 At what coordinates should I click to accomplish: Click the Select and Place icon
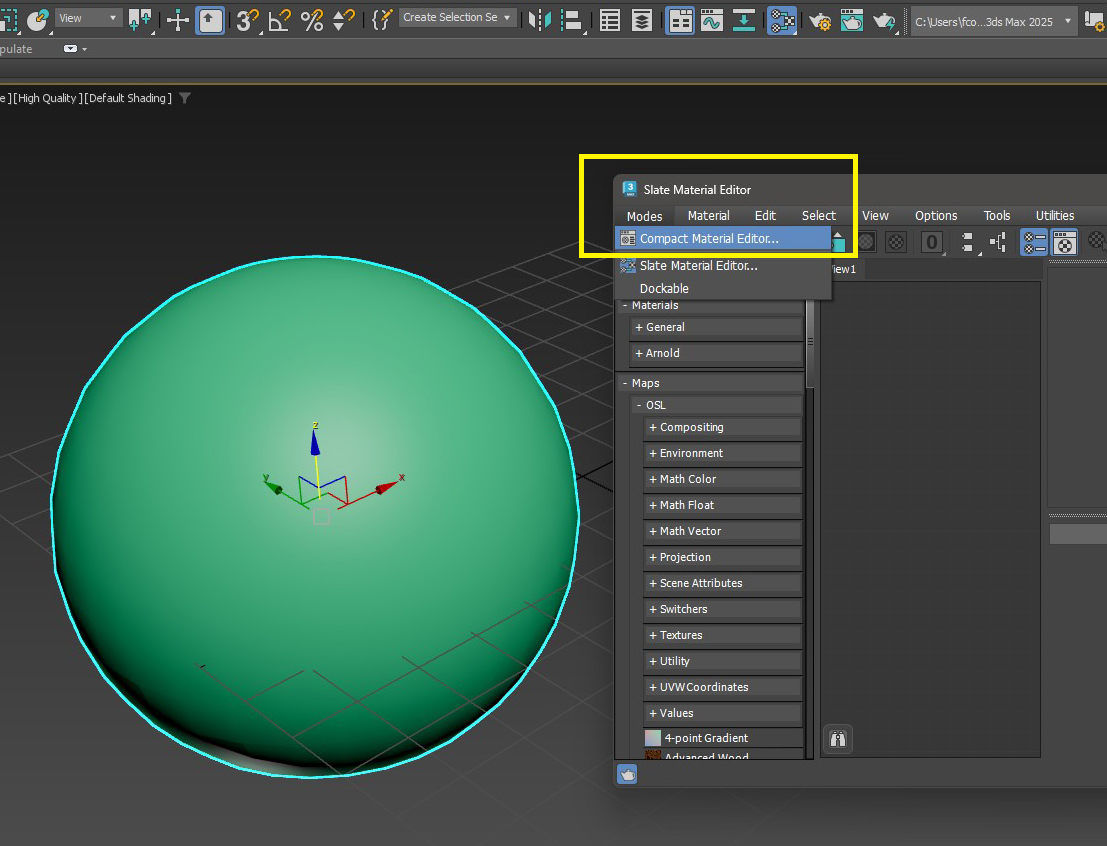pyautogui.click(x=37, y=20)
